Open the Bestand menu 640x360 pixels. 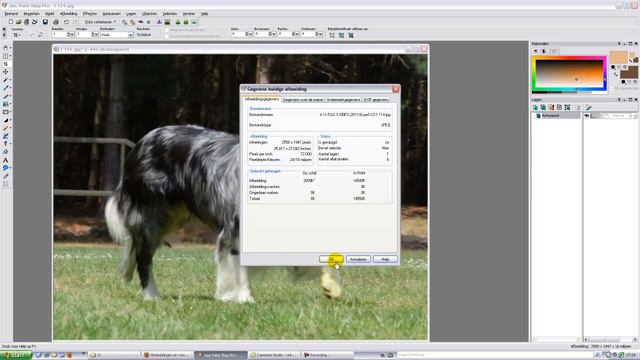[x=11, y=13]
